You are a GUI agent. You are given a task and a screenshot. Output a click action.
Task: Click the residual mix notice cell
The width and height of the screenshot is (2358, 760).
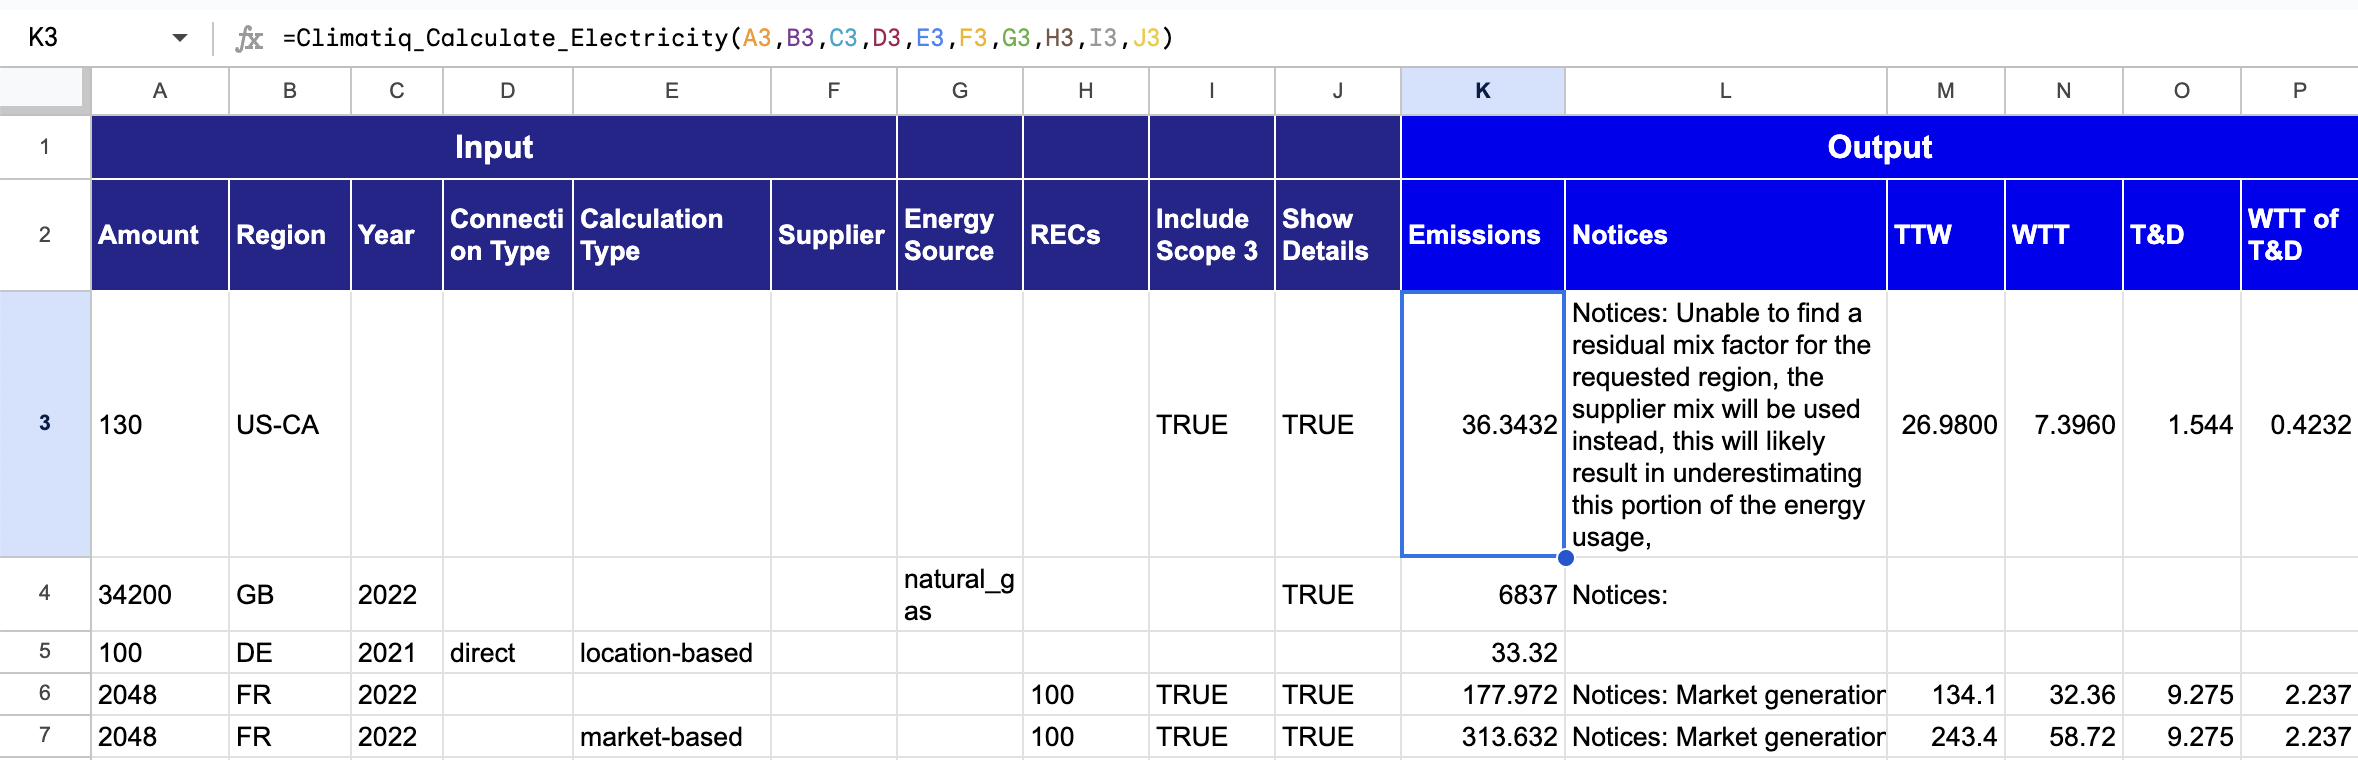click(x=1726, y=424)
